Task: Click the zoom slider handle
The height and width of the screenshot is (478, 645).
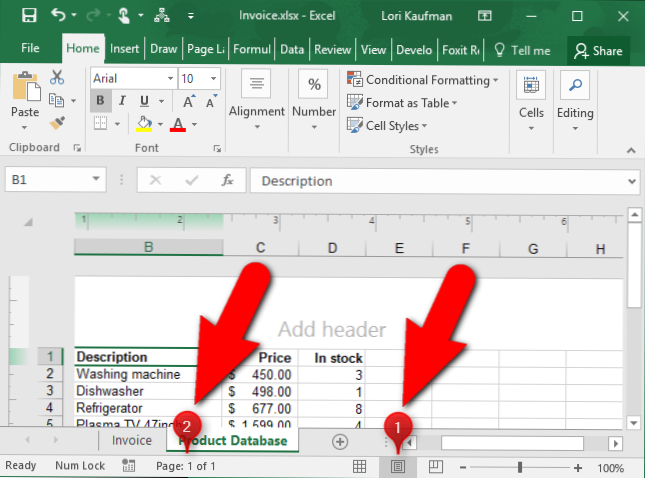Action: pyautogui.click(x=520, y=467)
